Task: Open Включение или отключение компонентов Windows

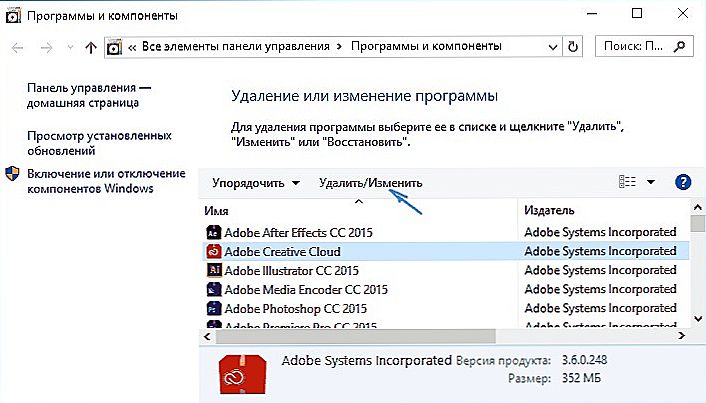Action: pos(106,181)
